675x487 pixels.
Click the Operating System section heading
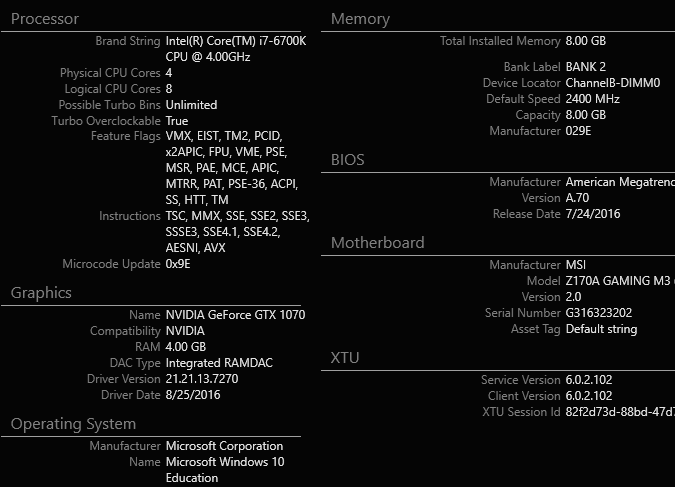[73, 424]
